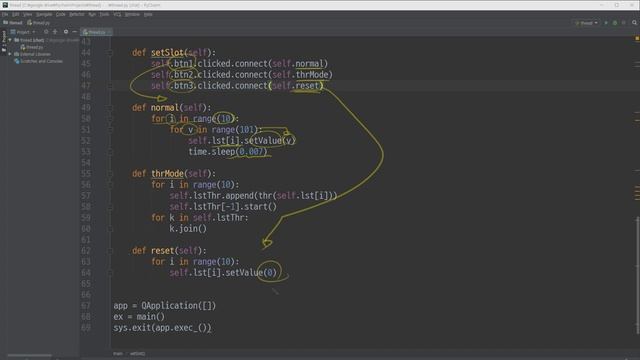The width and height of the screenshot is (640, 360).
Task: Fold the reset method at line 62
Action: click(110, 251)
